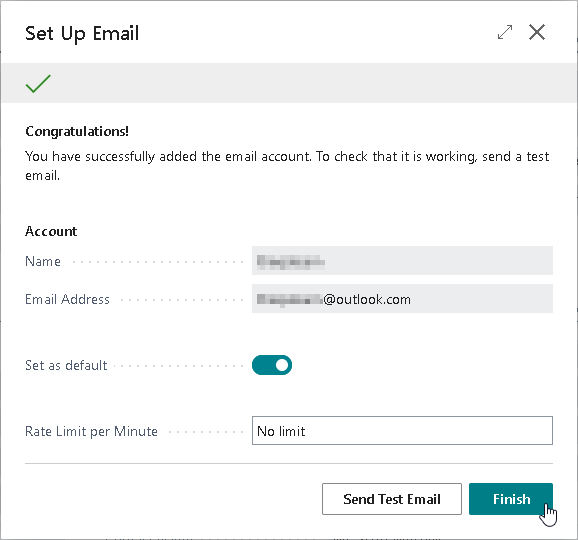Click the Congratulations! heading
Image resolution: width=578 pixels, height=540 pixels.
(77, 131)
